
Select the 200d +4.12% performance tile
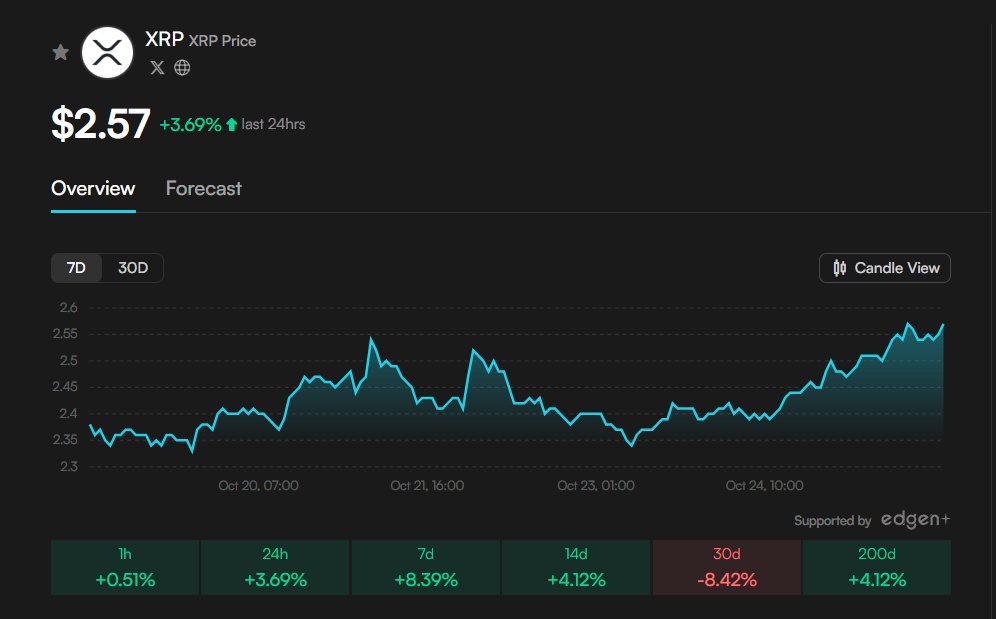coord(877,568)
